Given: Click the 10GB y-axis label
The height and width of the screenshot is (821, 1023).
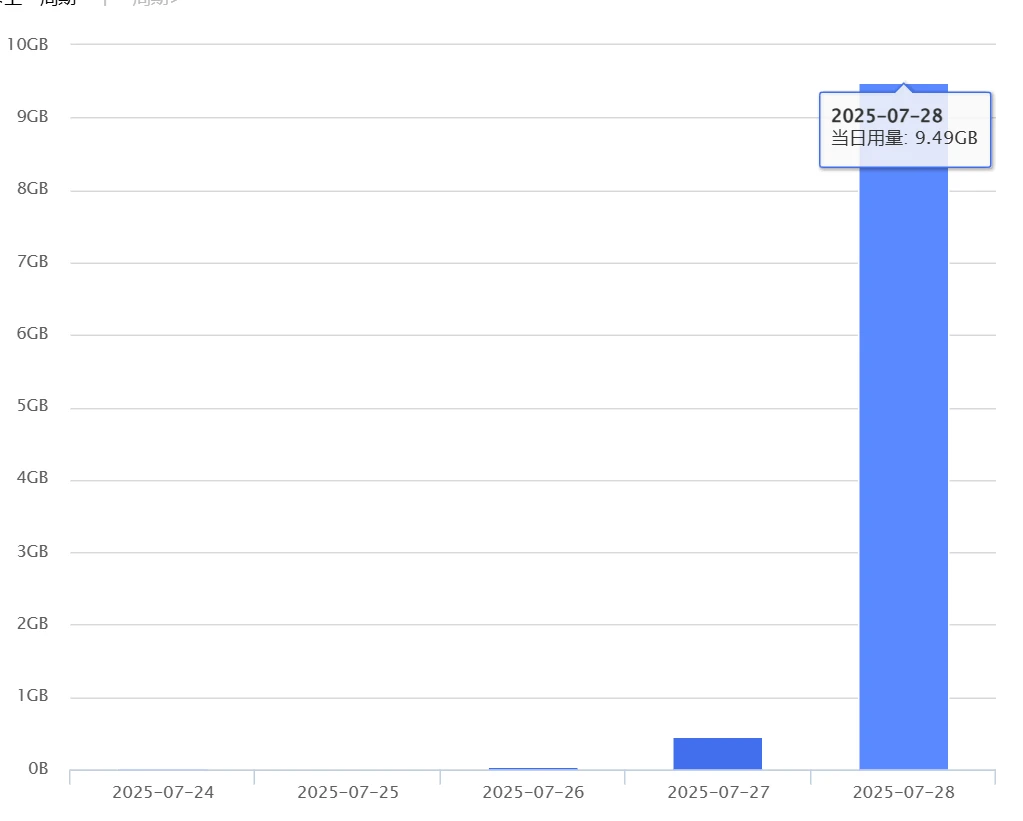Looking at the screenshot, I should (x=27, y=44).
